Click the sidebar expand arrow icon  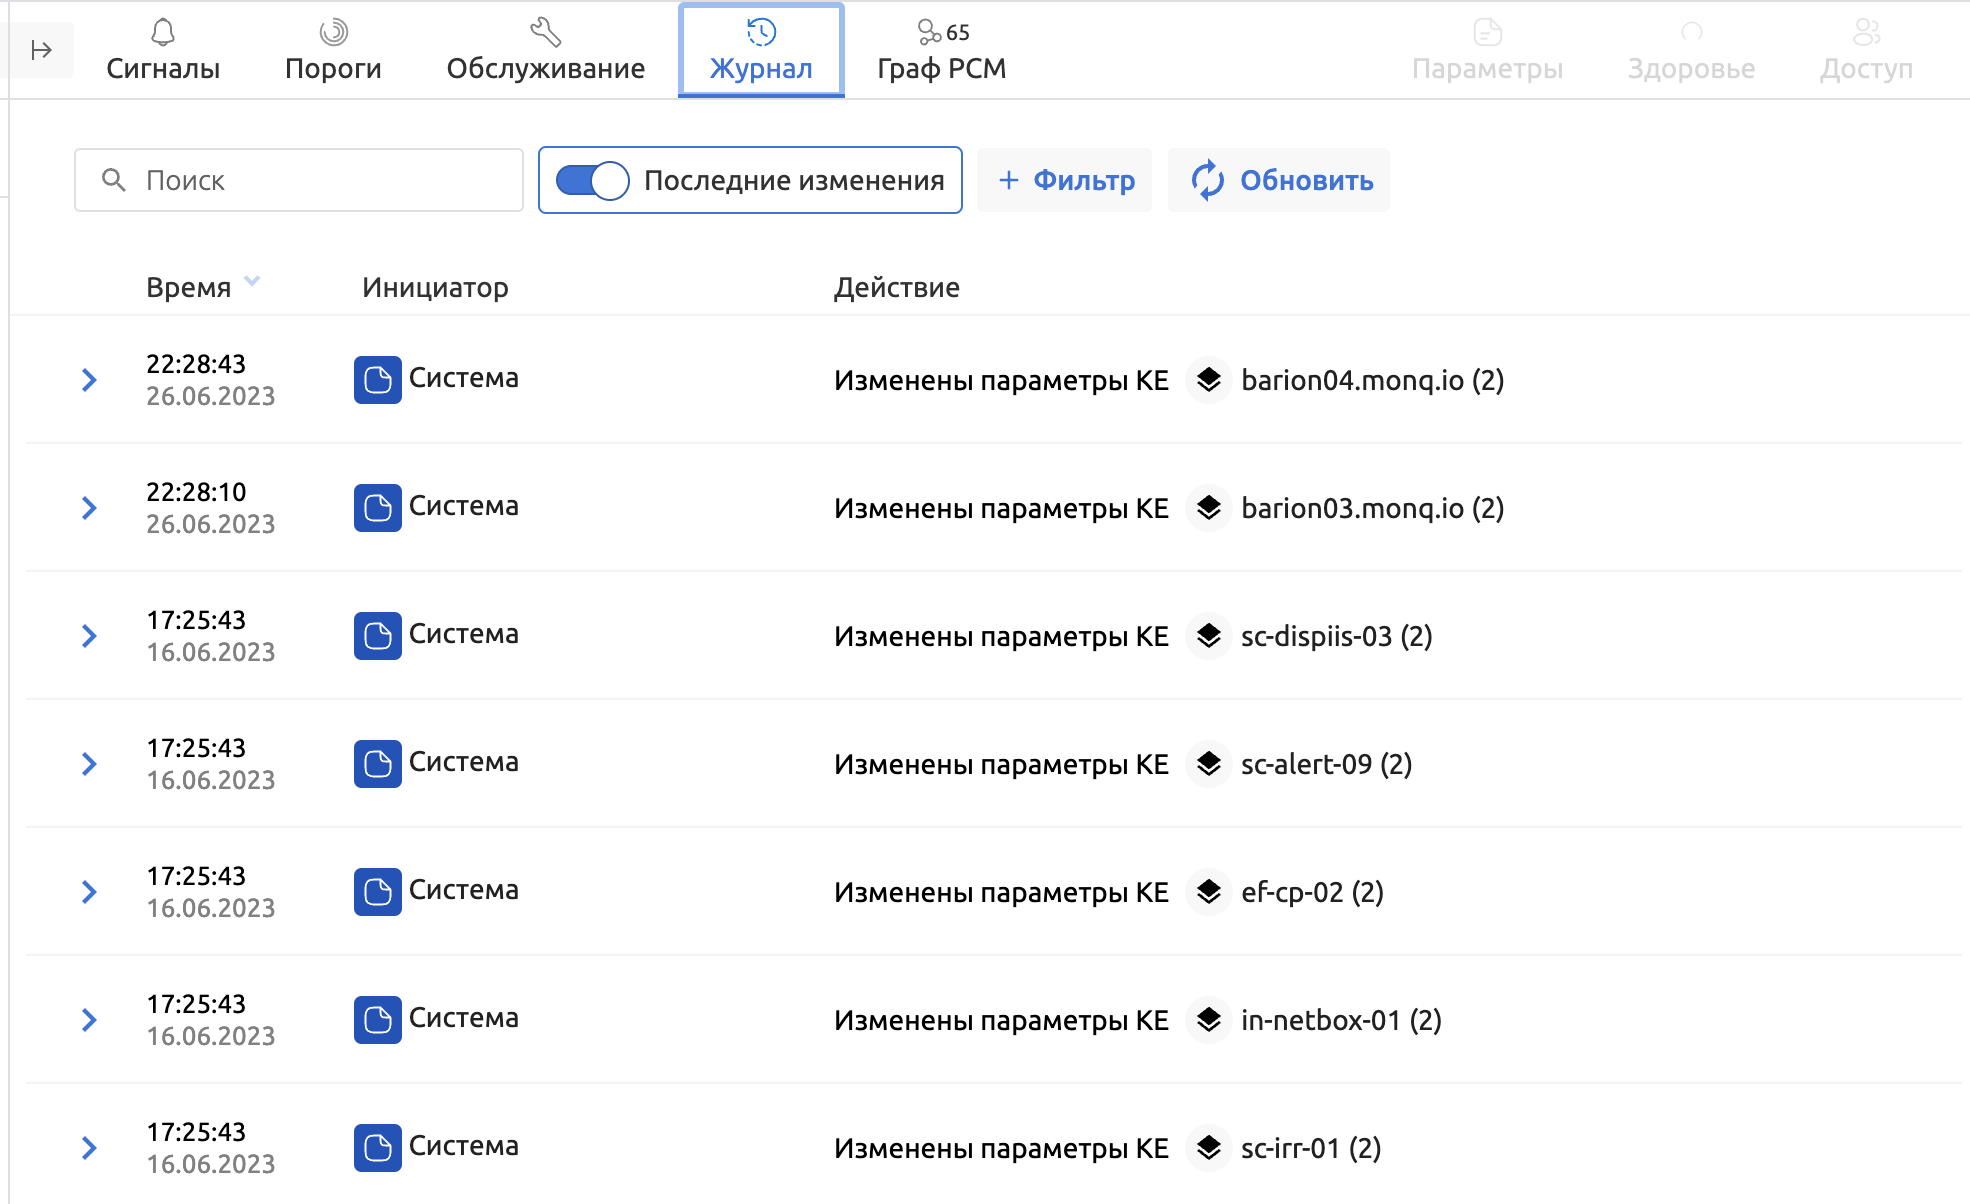coord(41,50)
